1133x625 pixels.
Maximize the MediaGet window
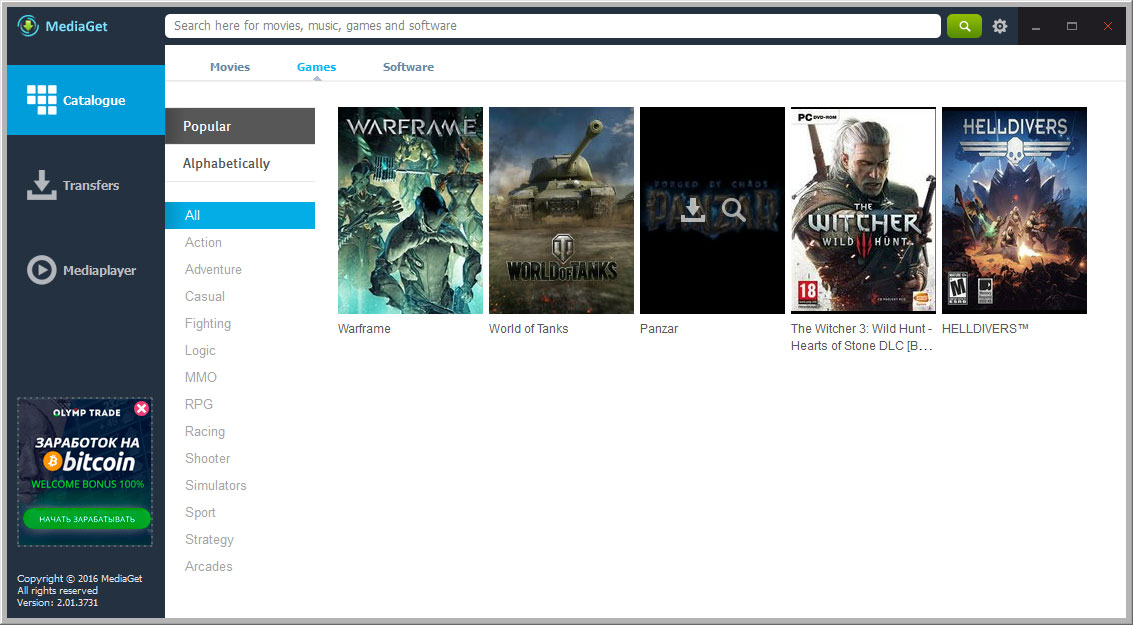click(1072, 27)
